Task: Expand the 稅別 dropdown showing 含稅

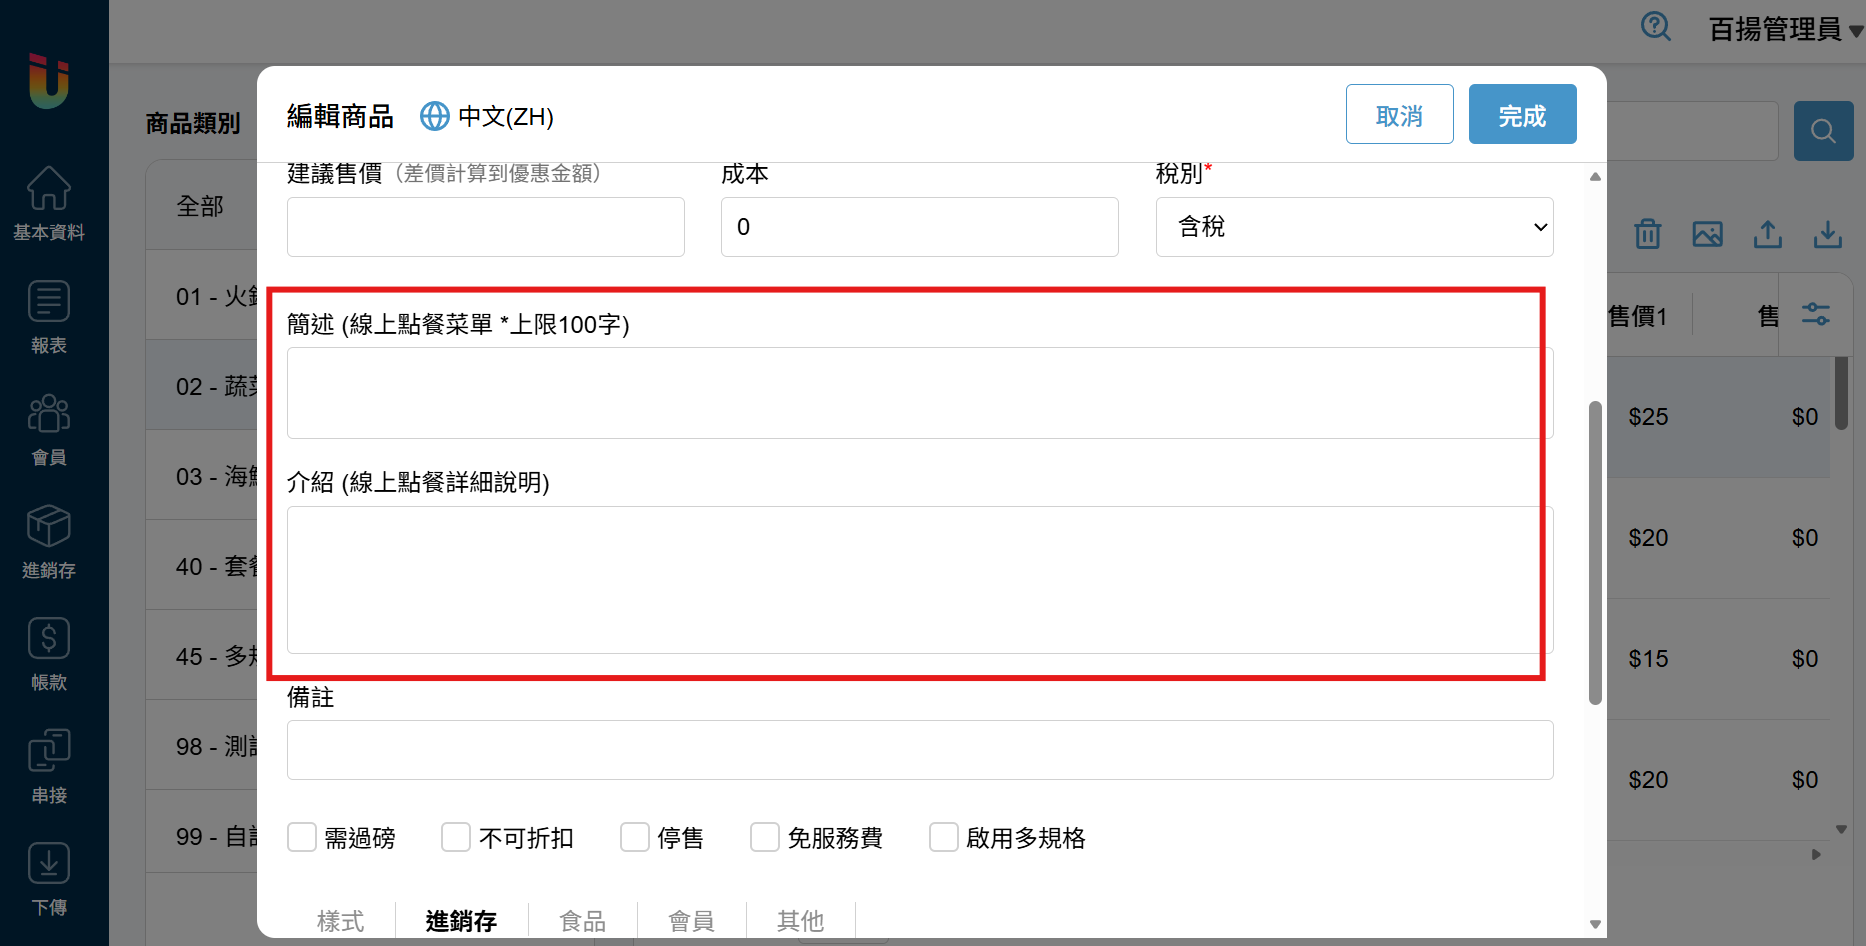Action: coord(1354,227)
